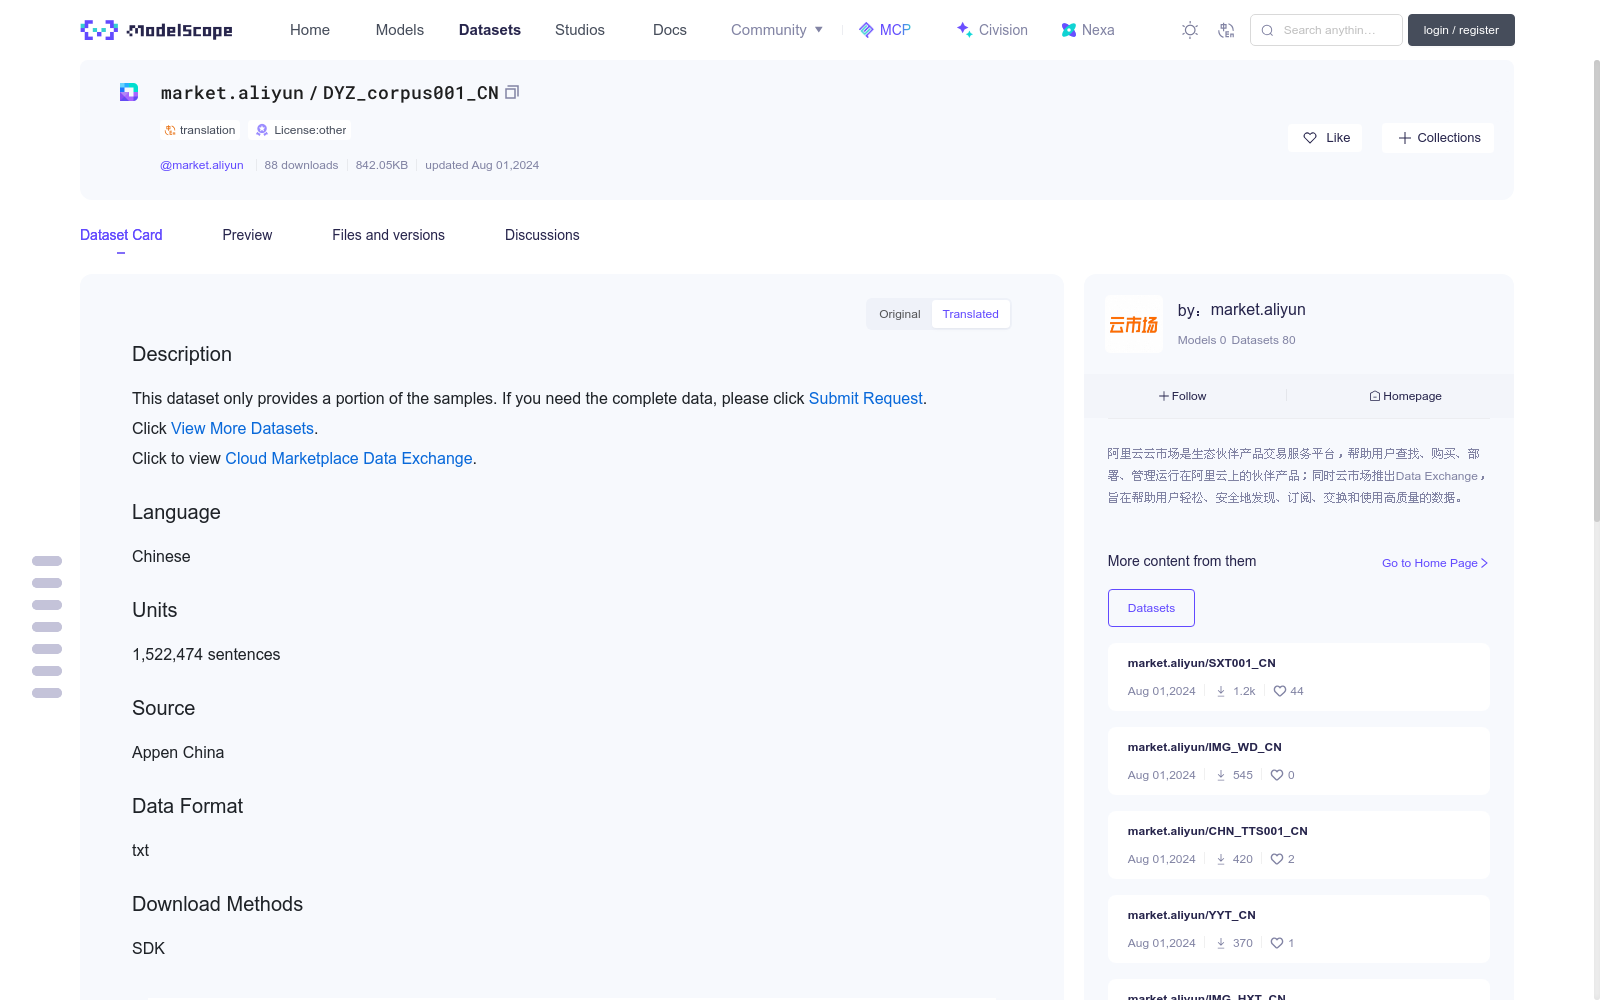
Task: Open the ModelScope logo home link
Action: 157,30
